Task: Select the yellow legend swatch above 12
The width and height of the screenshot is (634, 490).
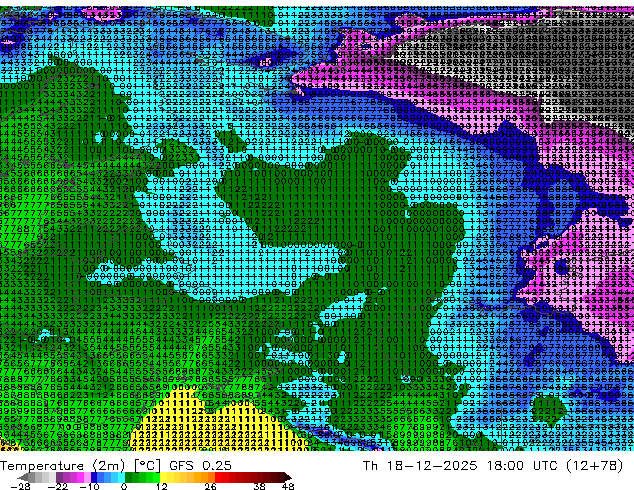Action: [163, 477]
